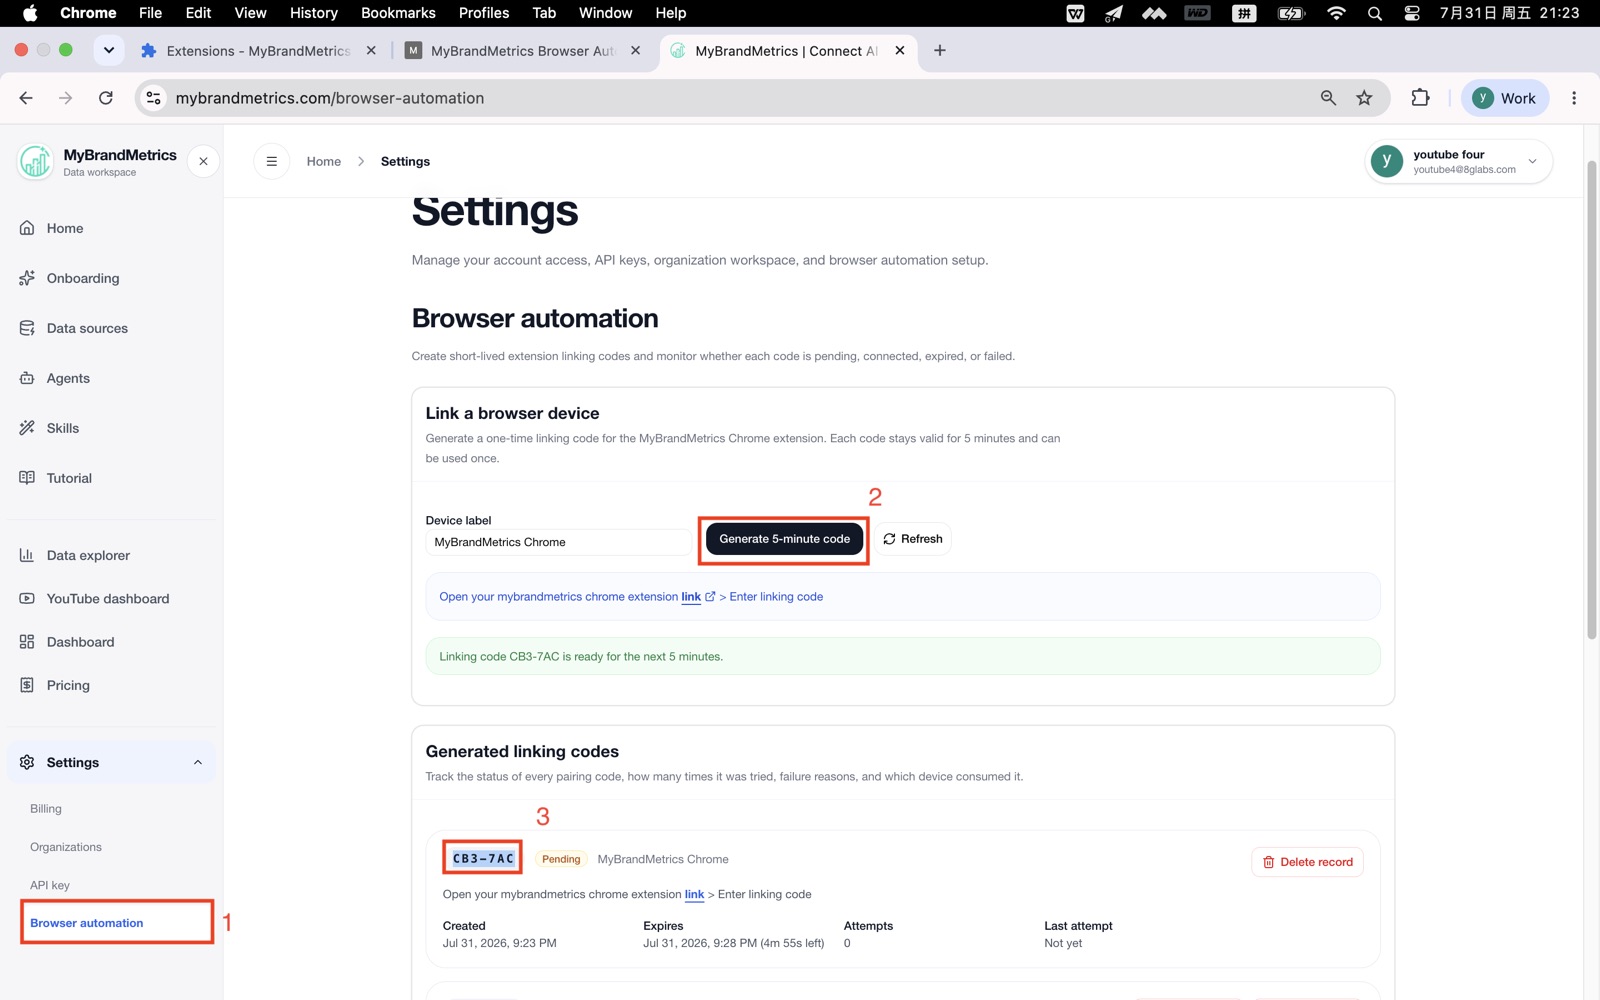The height and width of the screenshot is (1000, 1600).
Task: Click Generate 5-minute code button
Action: click(784, 539)
